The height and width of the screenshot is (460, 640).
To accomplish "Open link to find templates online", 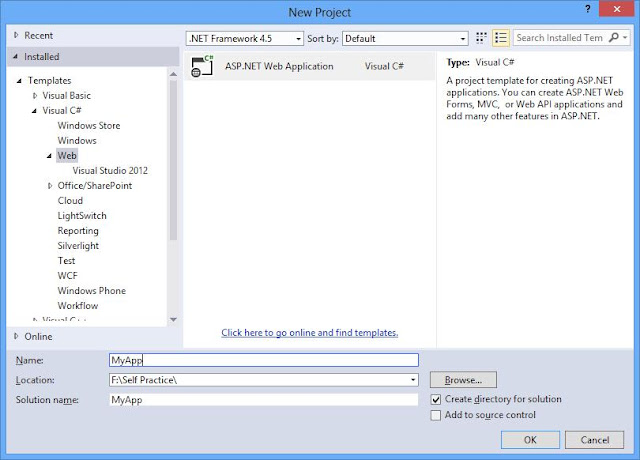I will pos(310,333).
